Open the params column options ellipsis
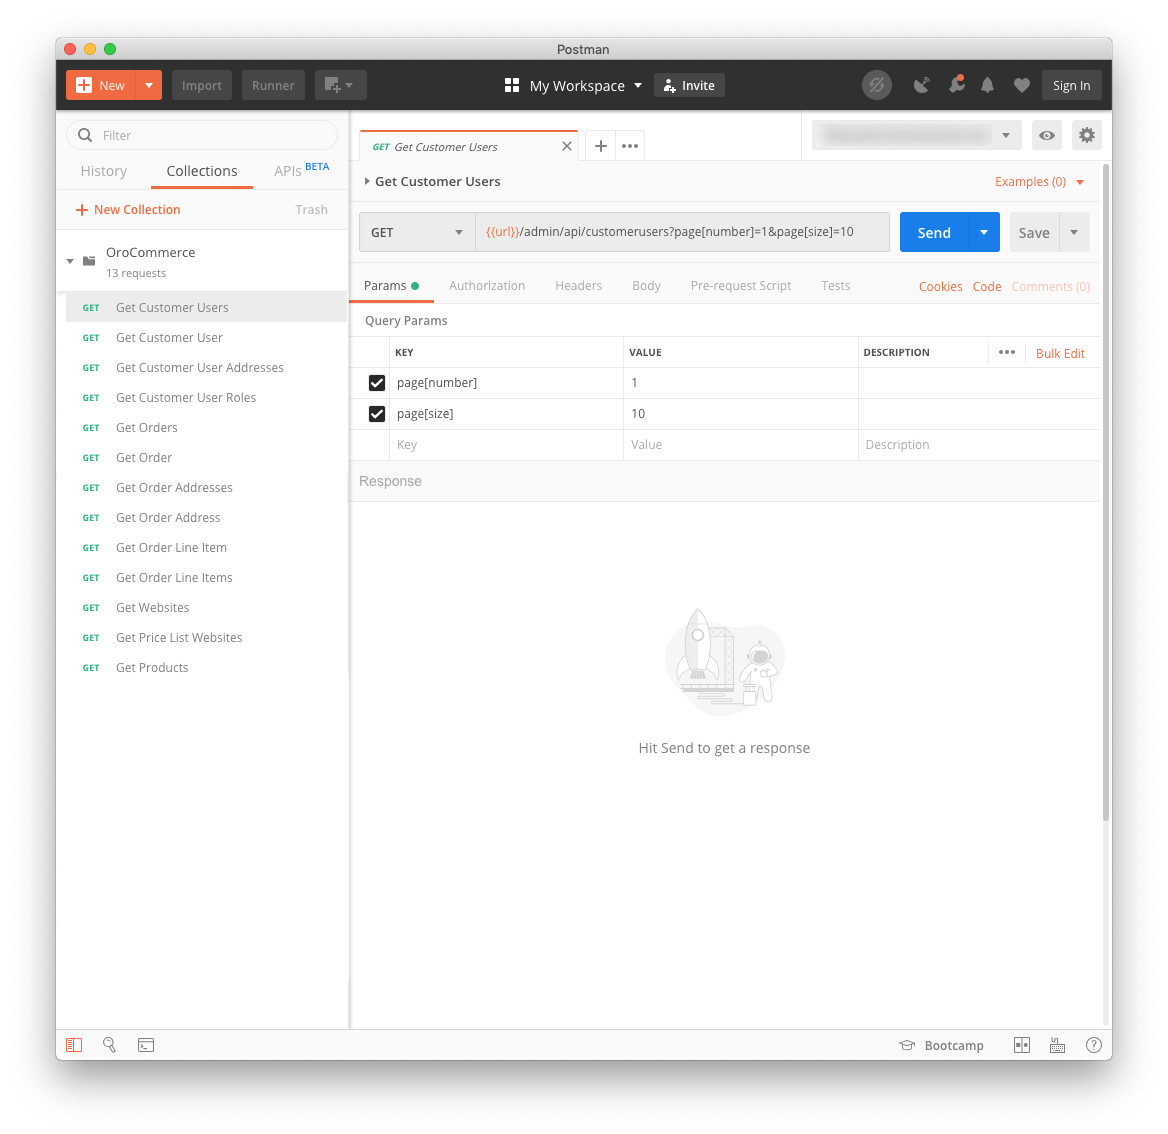The image size is (1168, 1134). pos(1006,352)
